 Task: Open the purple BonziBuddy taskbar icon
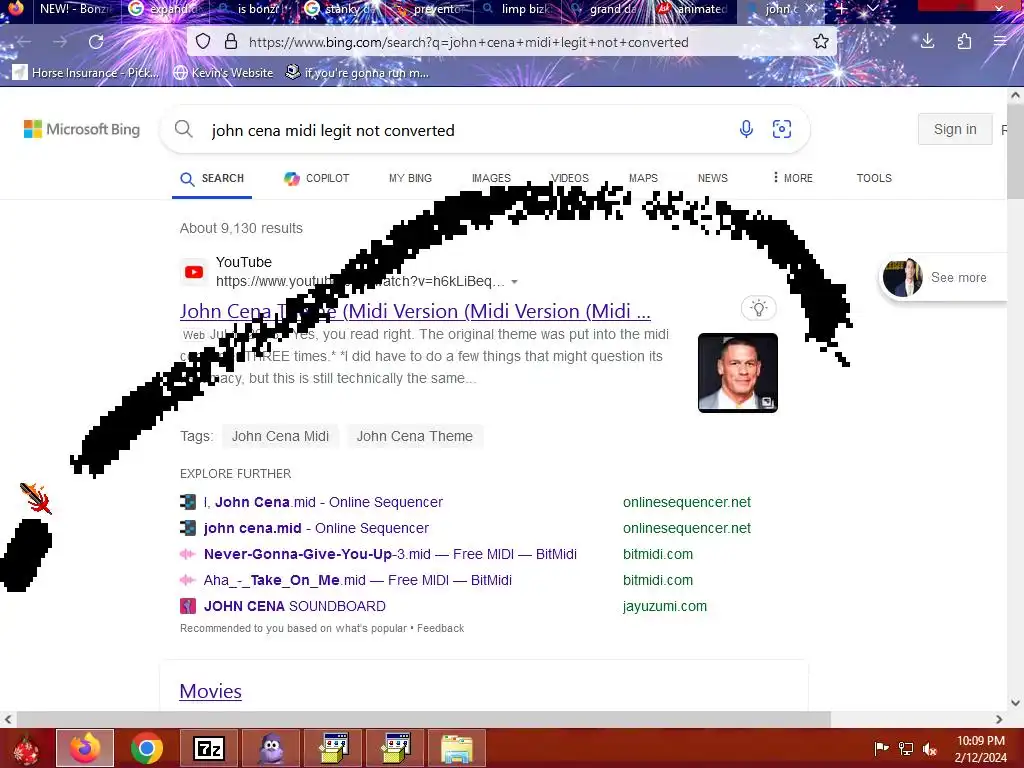pyautogui.click(x=271, y=748)
